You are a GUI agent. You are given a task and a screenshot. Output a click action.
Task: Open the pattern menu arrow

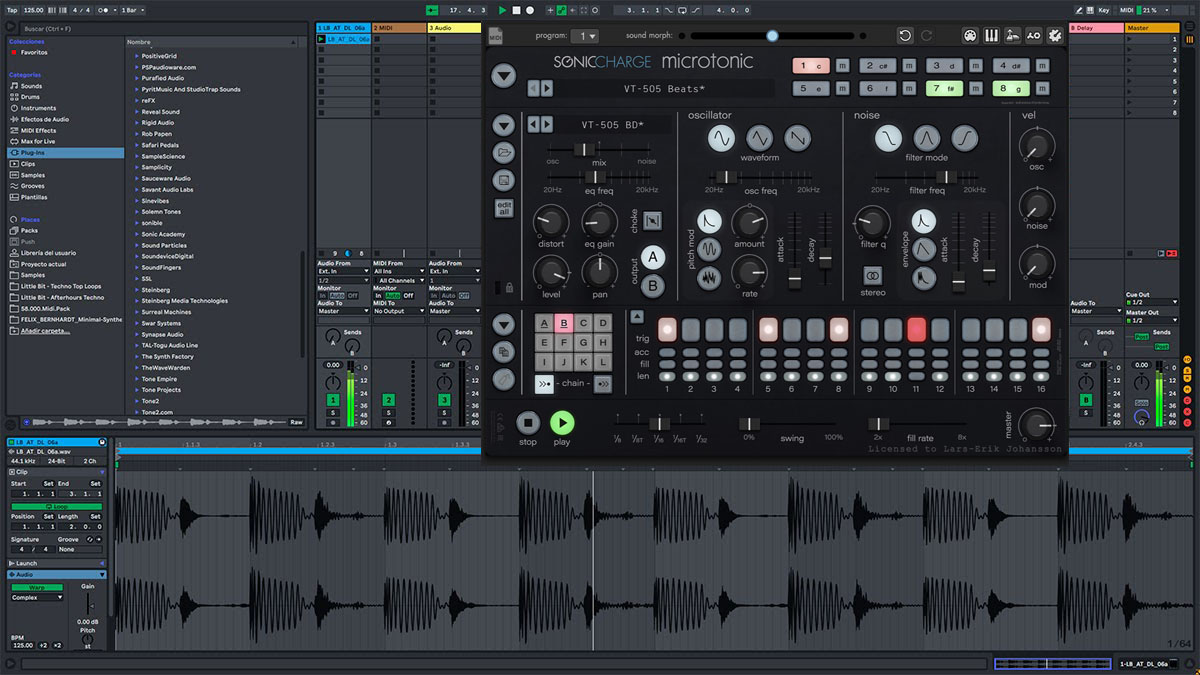504,324
